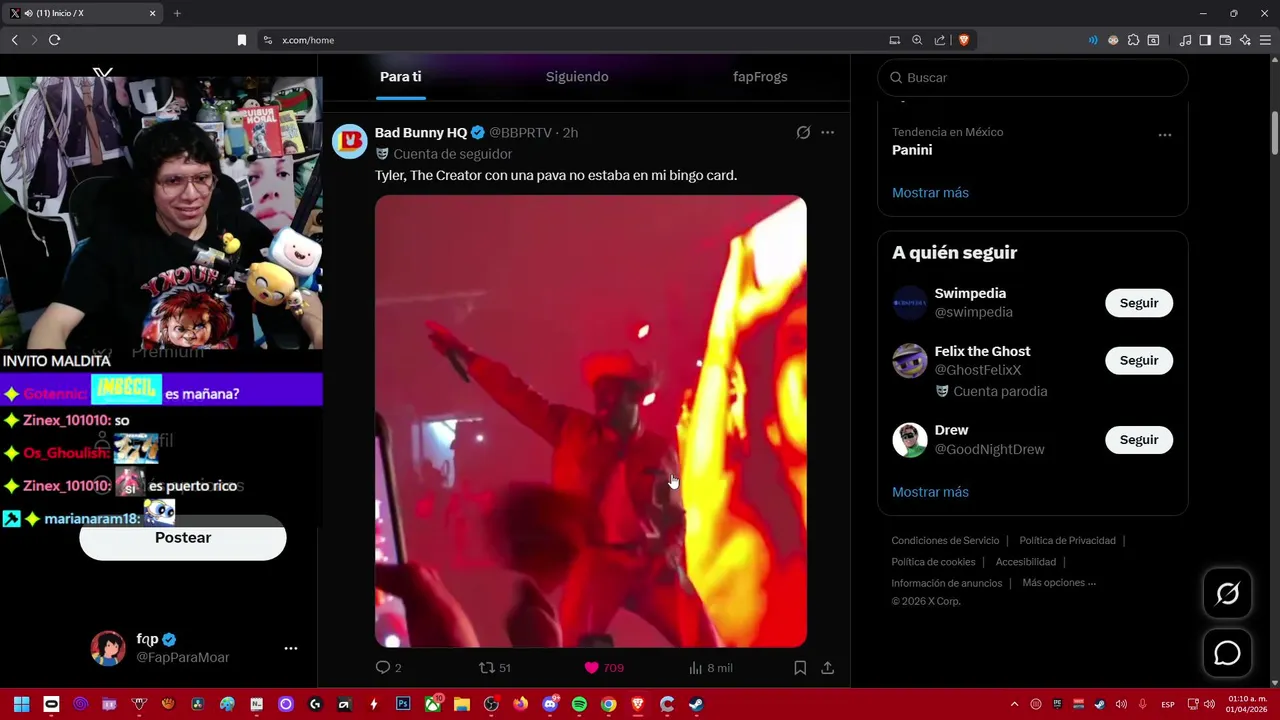Play the Tyler, The Creator video
The image size is (1280, 720).
(591, 421)
